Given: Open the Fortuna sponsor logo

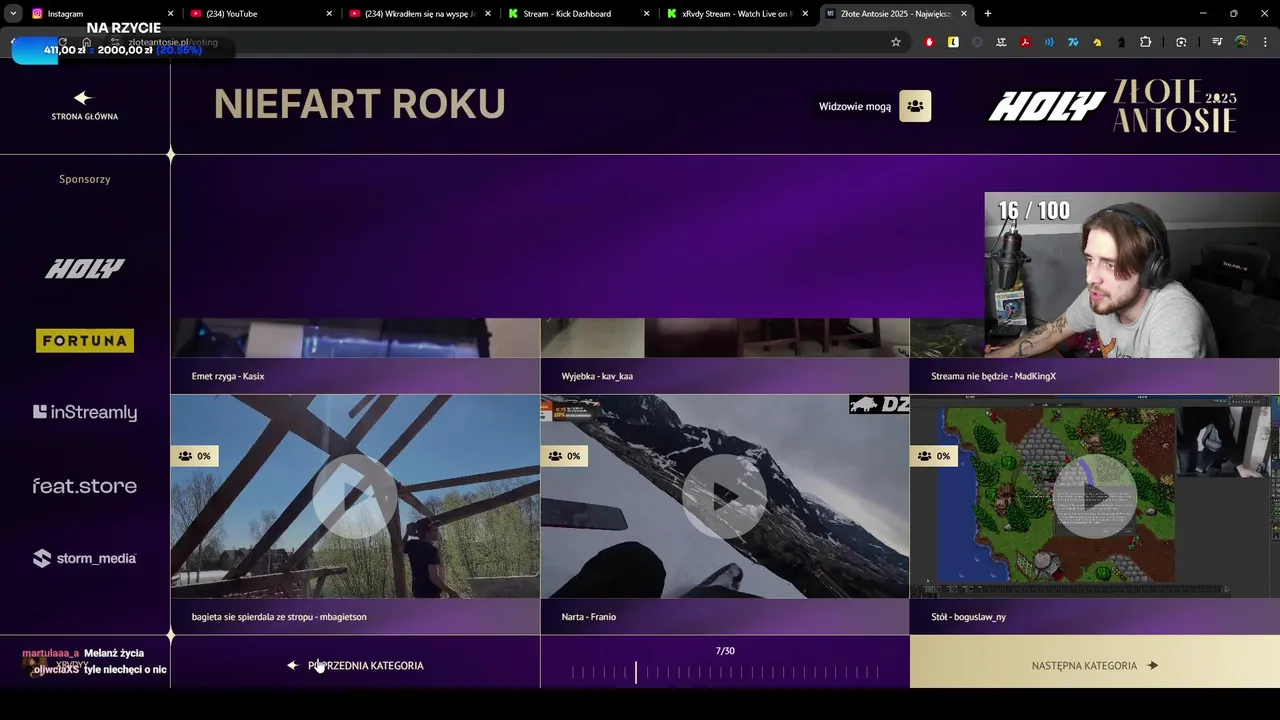Looking at the screenshot, I should (x=85, y=341).
